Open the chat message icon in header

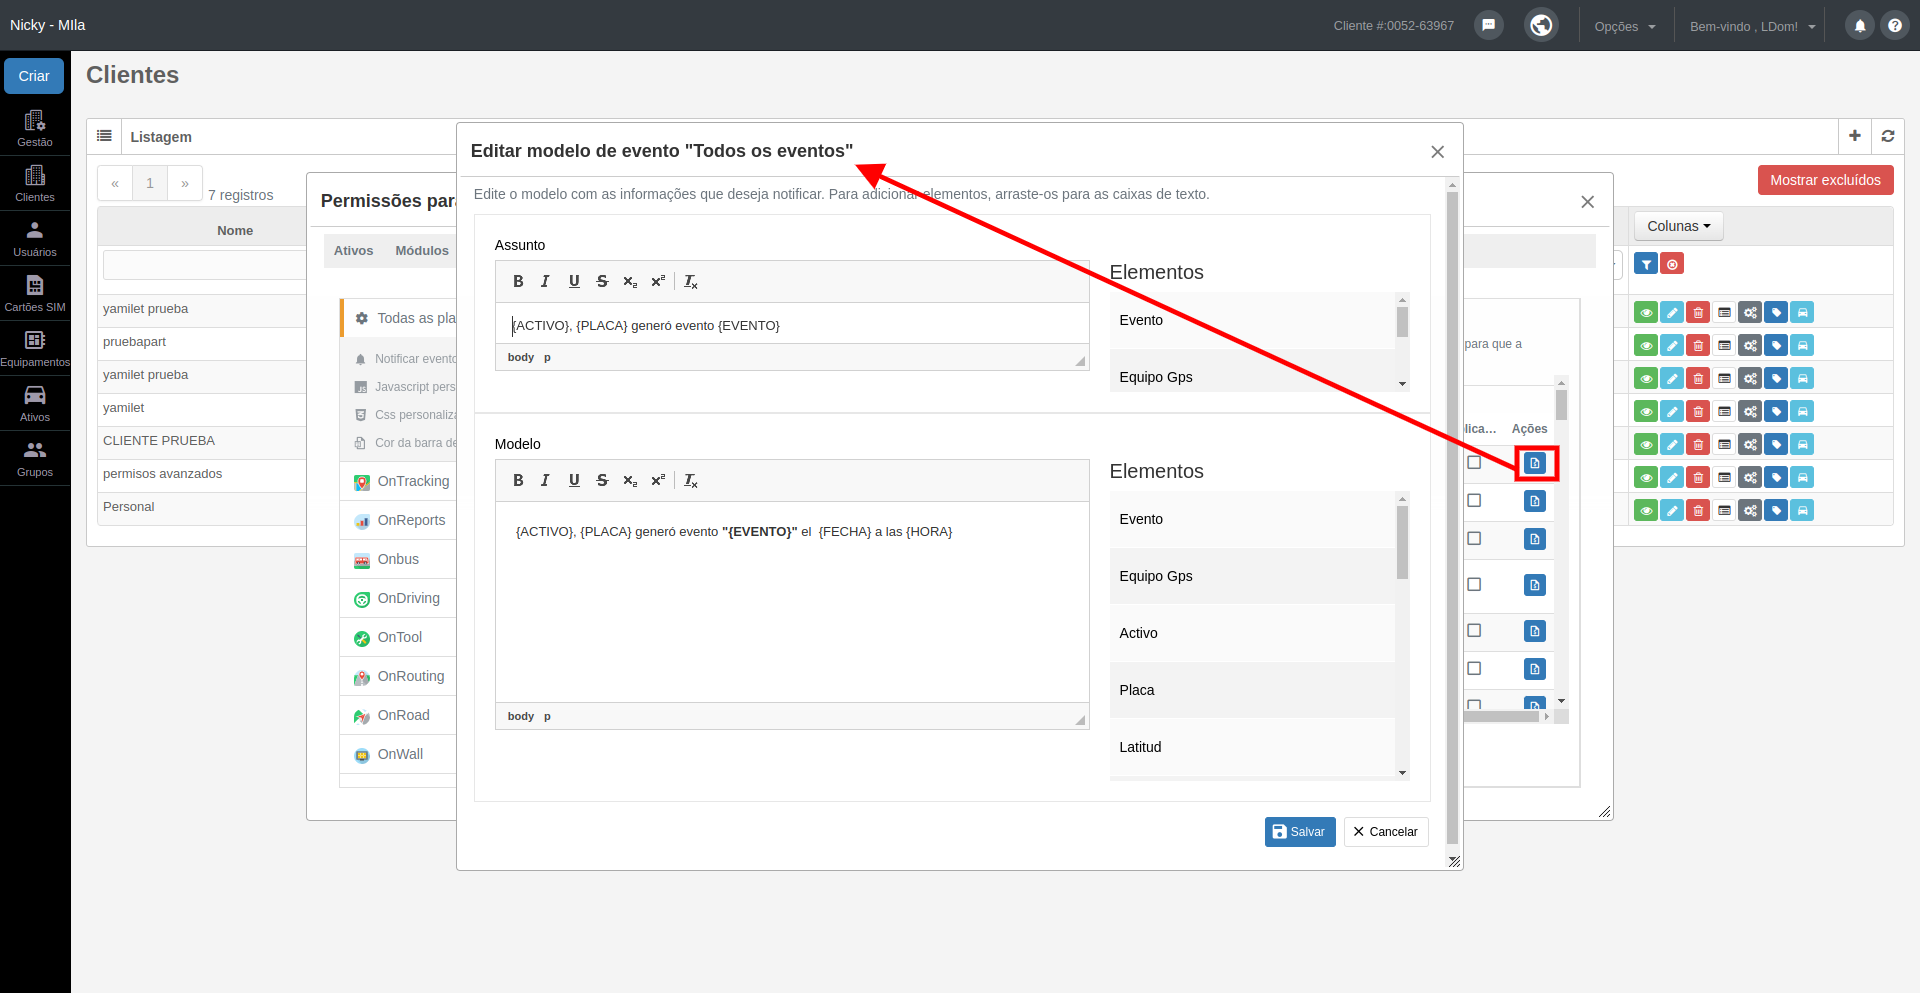[1489, 25]
